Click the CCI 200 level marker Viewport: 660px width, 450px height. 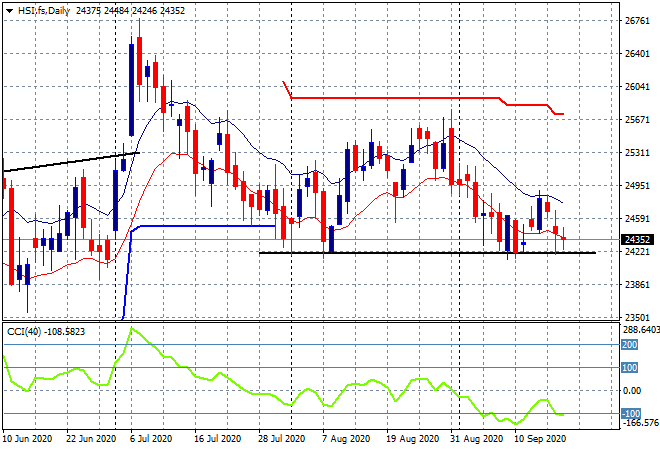click(x=629, y=345)
